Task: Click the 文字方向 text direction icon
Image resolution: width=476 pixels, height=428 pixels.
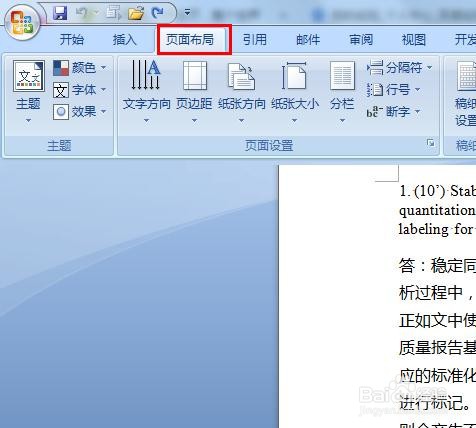Action: (x=146, y=75)
